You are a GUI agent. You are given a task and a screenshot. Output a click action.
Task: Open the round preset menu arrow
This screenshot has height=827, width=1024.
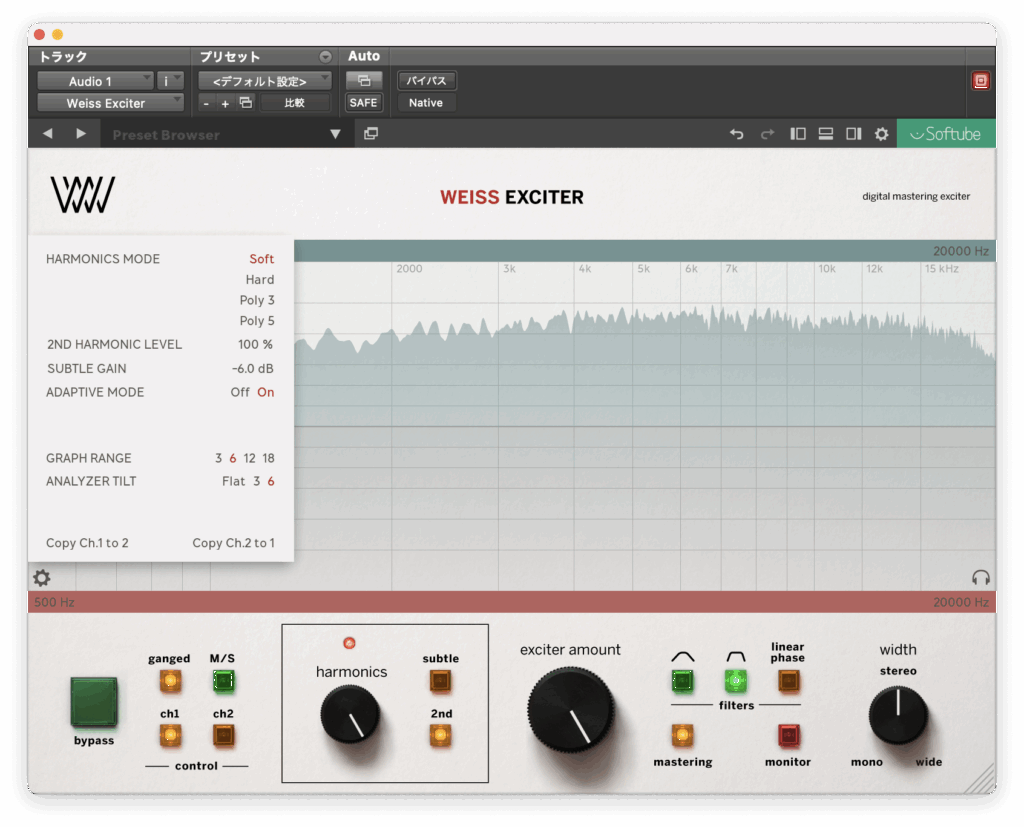(325, 57)
